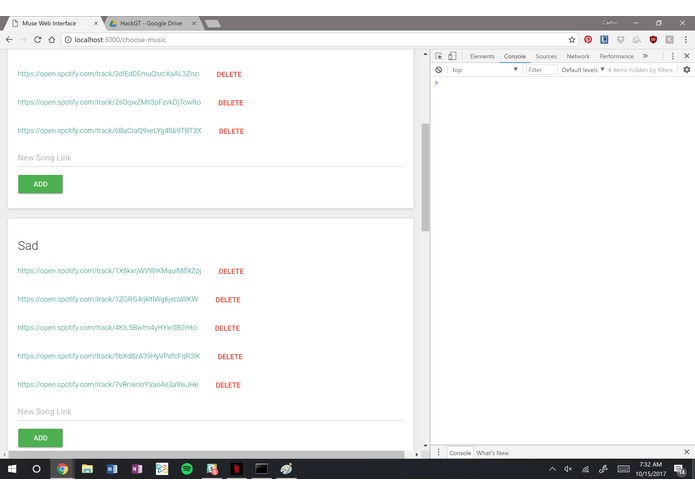Screen dimensions: 695x494
Task: Delete track 2dlEdDEmuQsrcXaAL3Znzi
Action: point(229,74)
